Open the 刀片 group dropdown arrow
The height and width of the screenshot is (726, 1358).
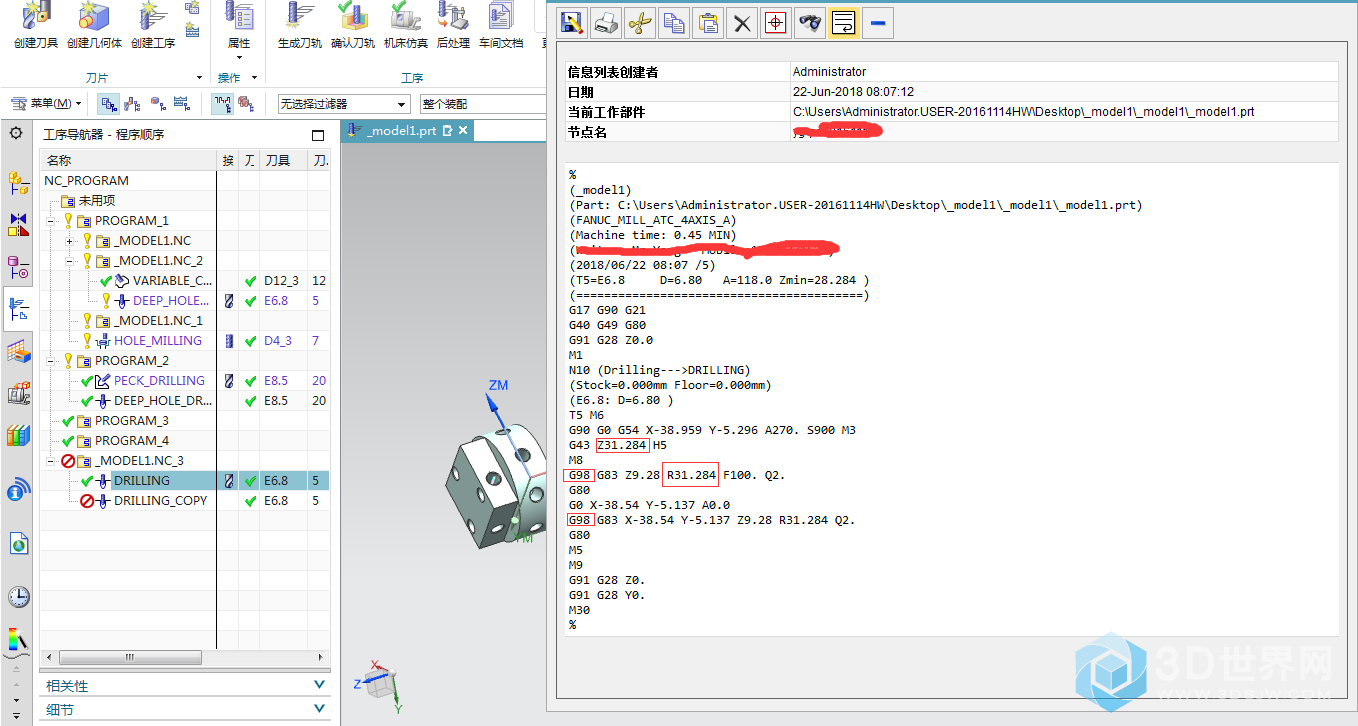pos(199,78)
